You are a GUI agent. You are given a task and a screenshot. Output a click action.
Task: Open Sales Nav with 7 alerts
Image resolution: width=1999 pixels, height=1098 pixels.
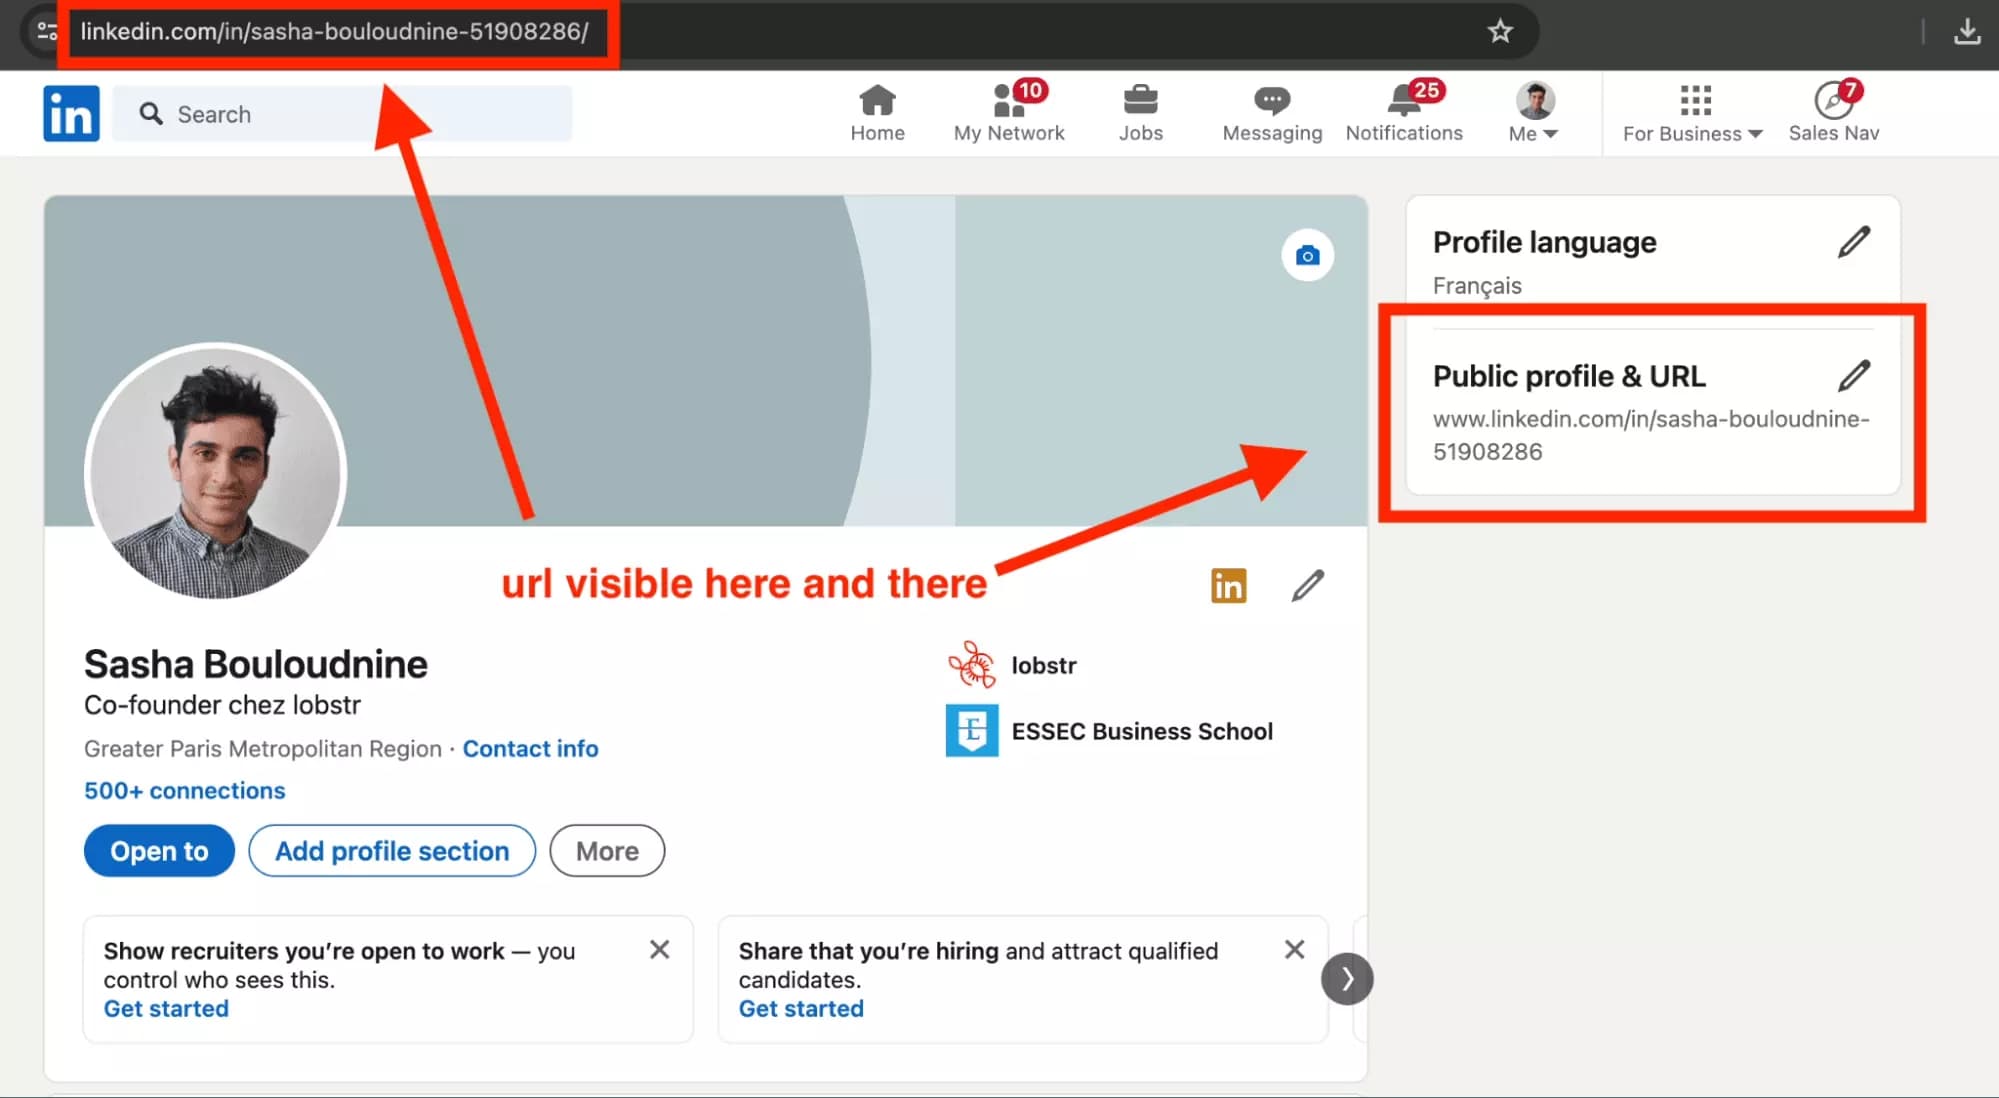pyautogui.click(x=1833, y=112)
